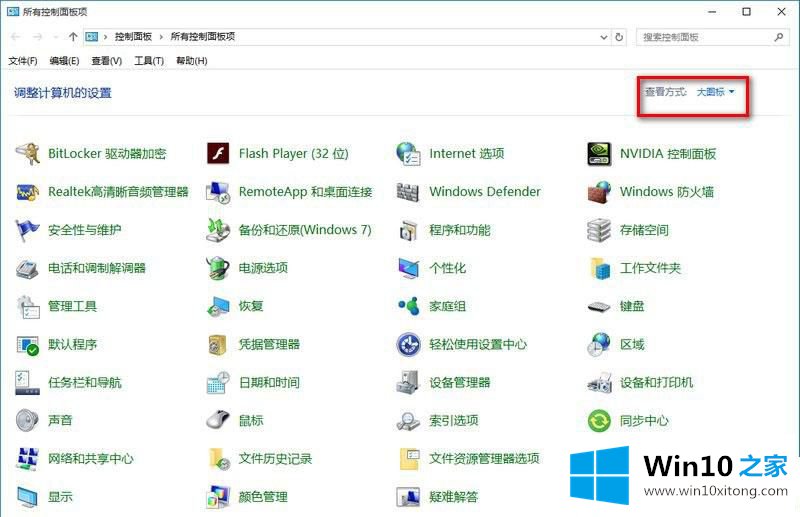Click the Windows Defender label
800x517 pixels.
[x=485, y=192]
